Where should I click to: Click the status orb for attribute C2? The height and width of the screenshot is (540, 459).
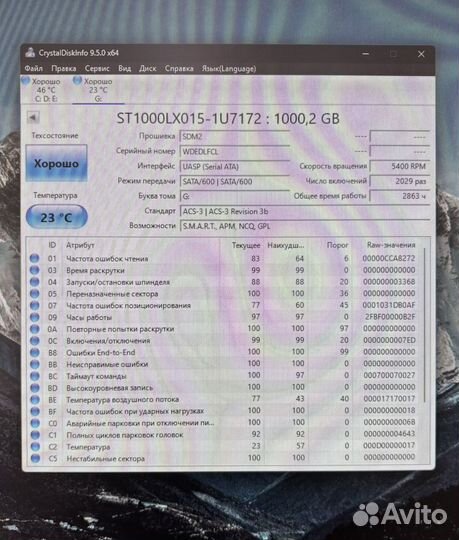coord(34,447)
